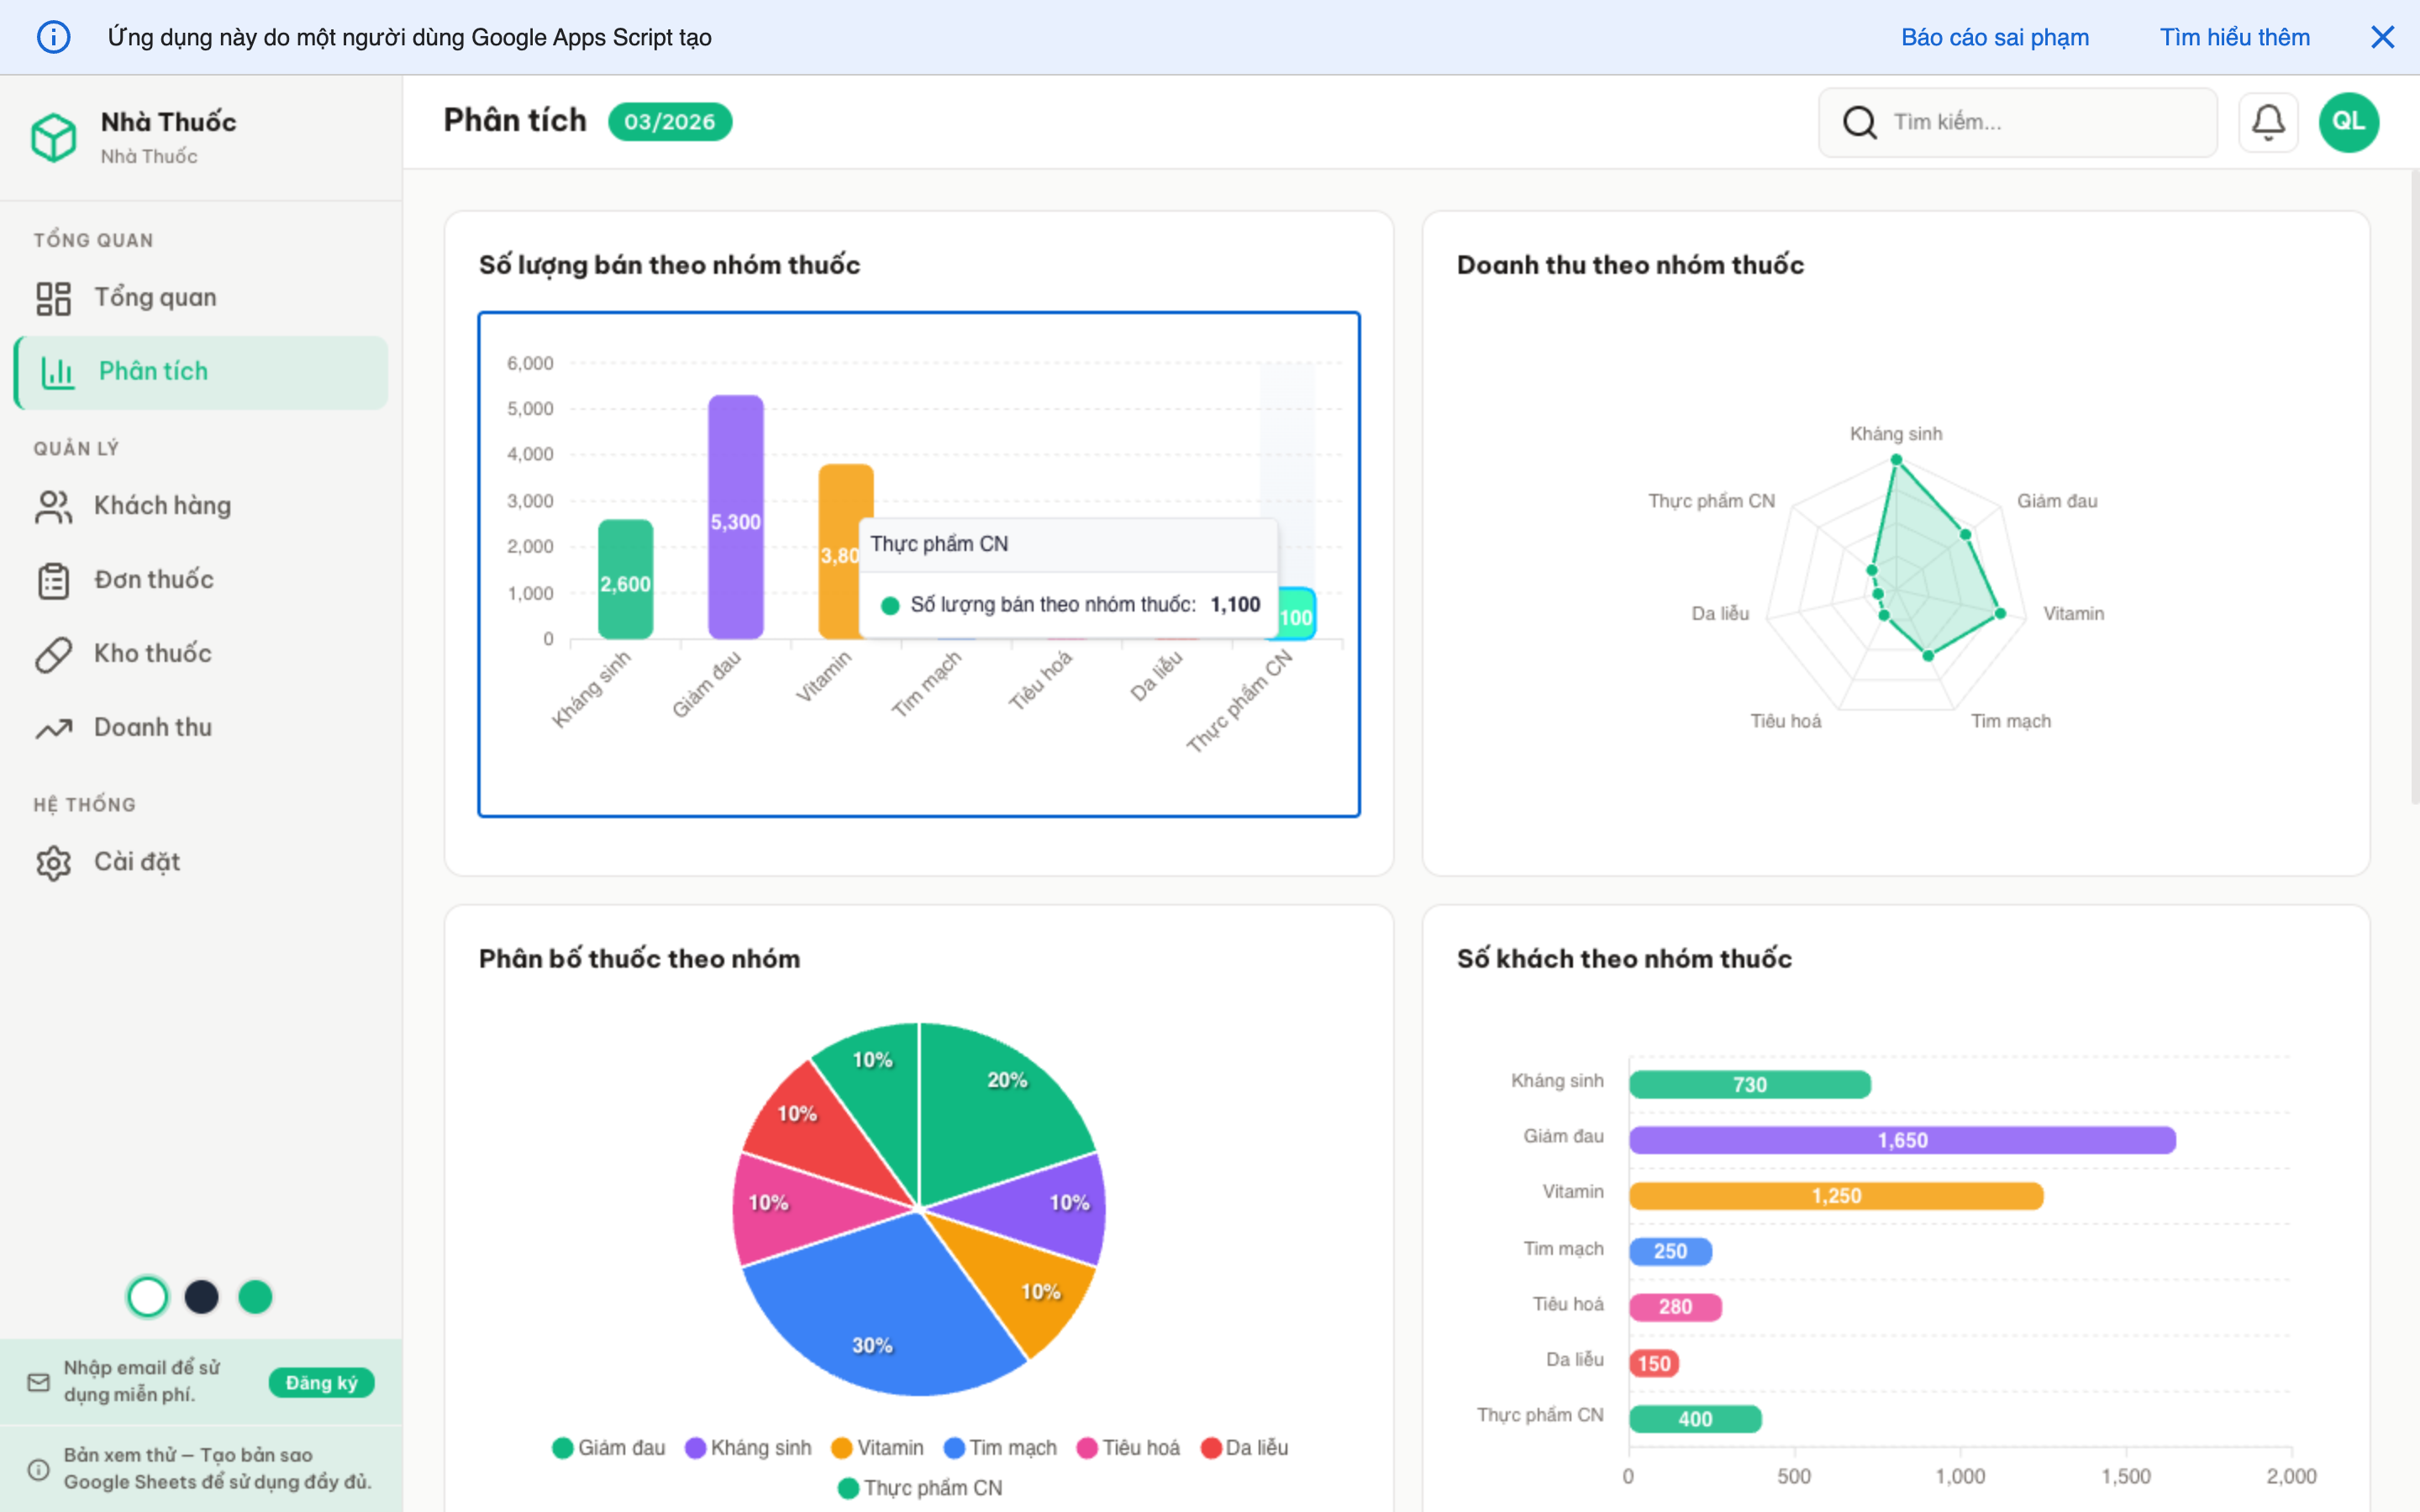Open the 03/2026 period selector badge
2420x1512 pixels.
coord(669,122)
